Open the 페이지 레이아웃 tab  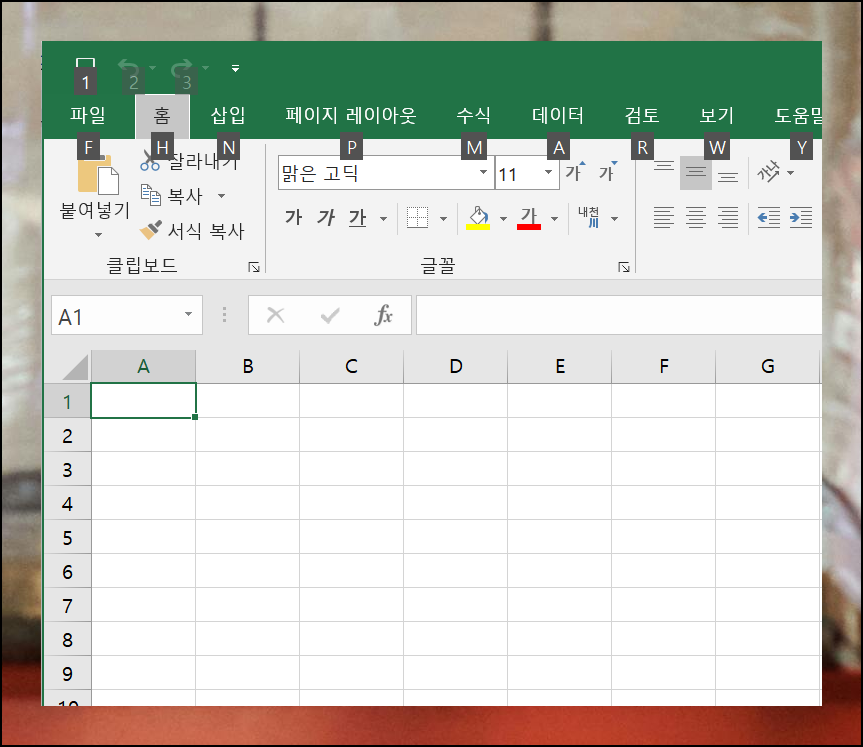351,115
